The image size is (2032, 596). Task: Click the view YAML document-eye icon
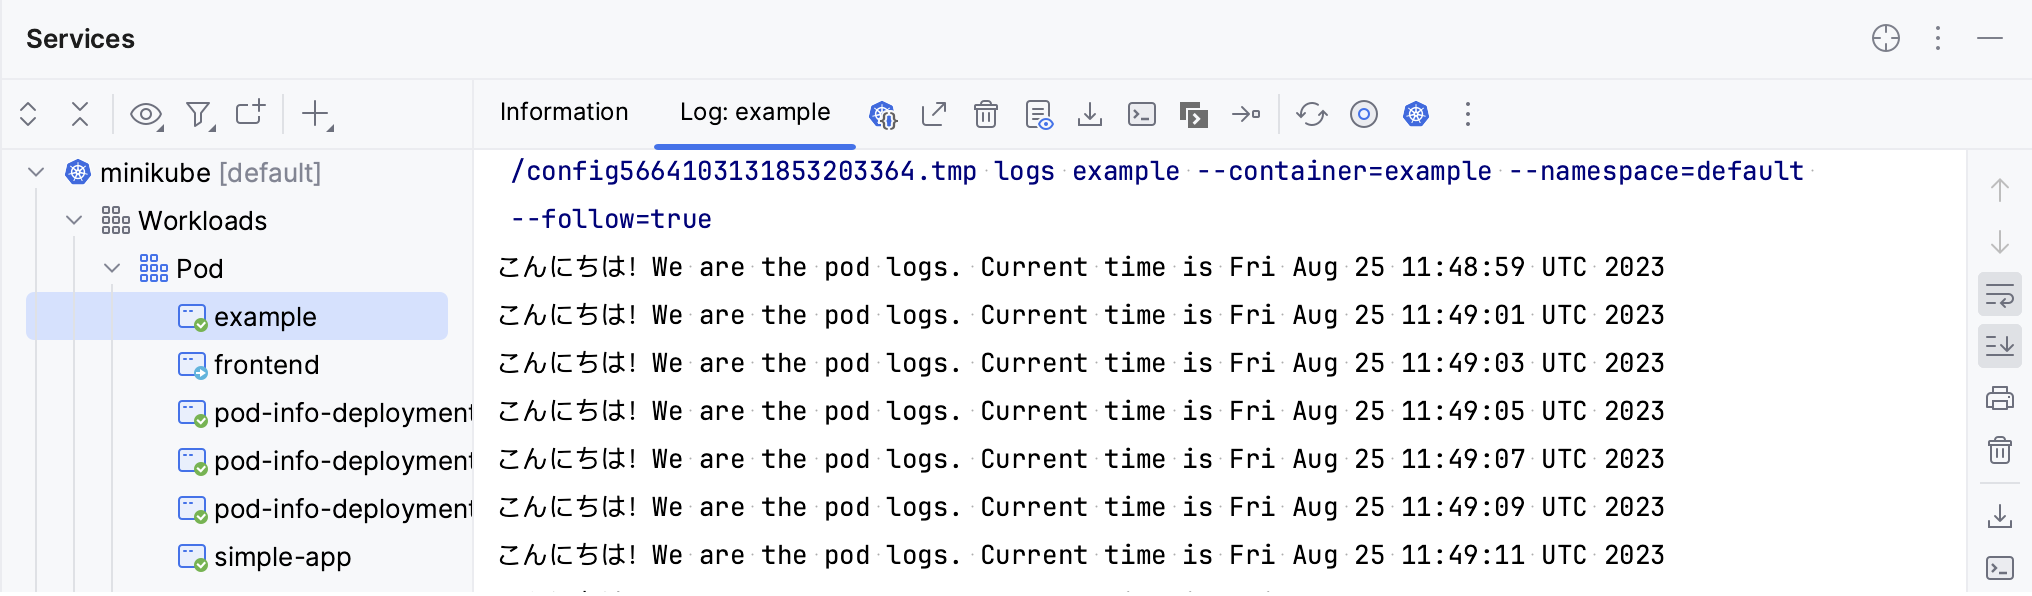click(x=1039, y=115)
